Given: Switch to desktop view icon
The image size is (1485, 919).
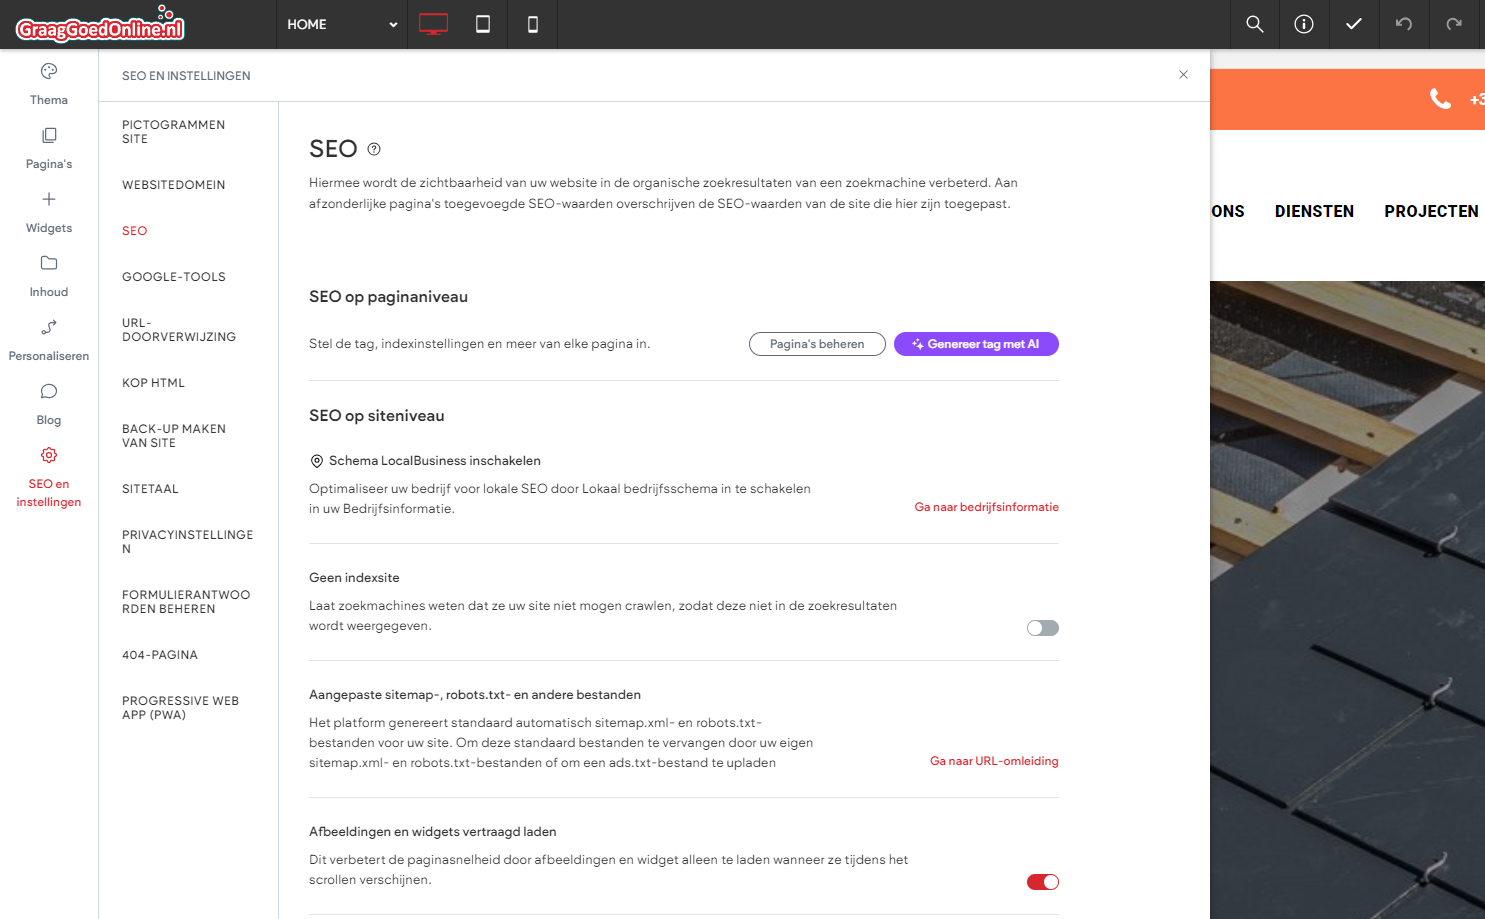Looking at the screenshot, I should point(433,24).
